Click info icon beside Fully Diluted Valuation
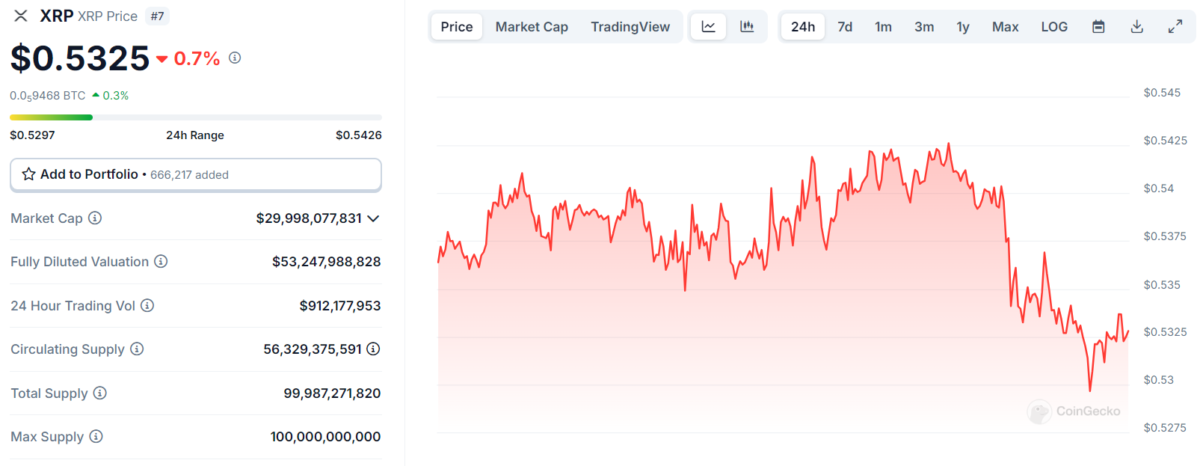The image size is (1200, 466). click(x=161, y=262)
